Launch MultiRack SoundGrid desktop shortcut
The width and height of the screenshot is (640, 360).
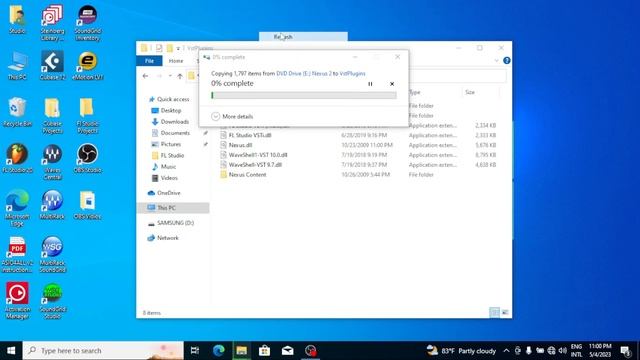click(52, 255)
